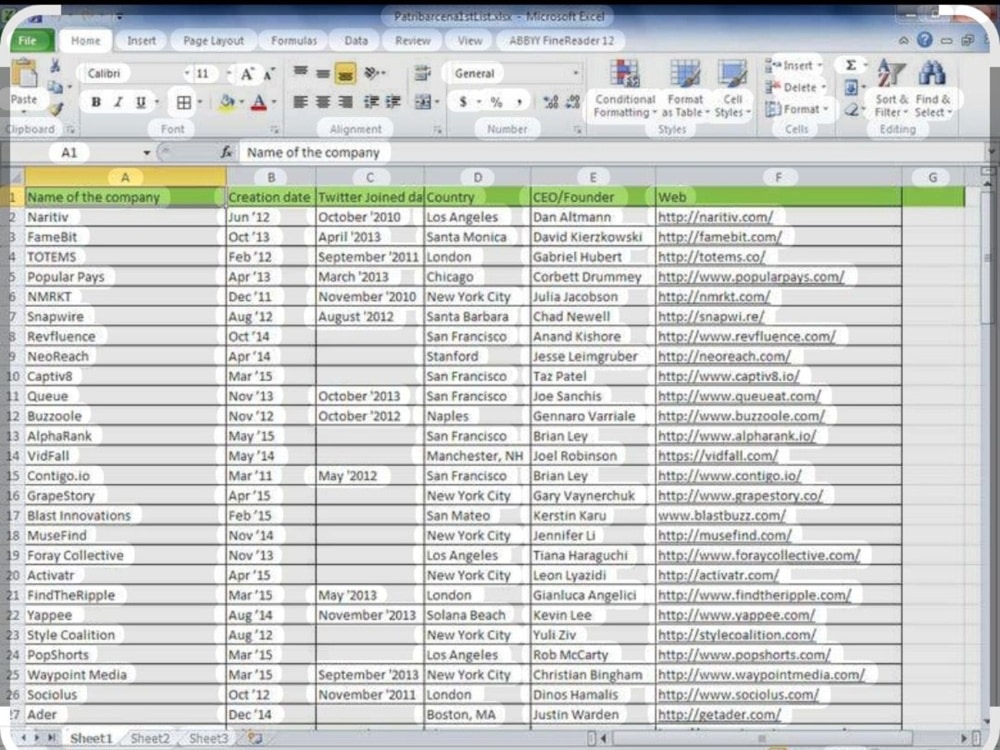Toggle Bold formatting
The height and width of the screenshot is (750, 1000).
96,101
